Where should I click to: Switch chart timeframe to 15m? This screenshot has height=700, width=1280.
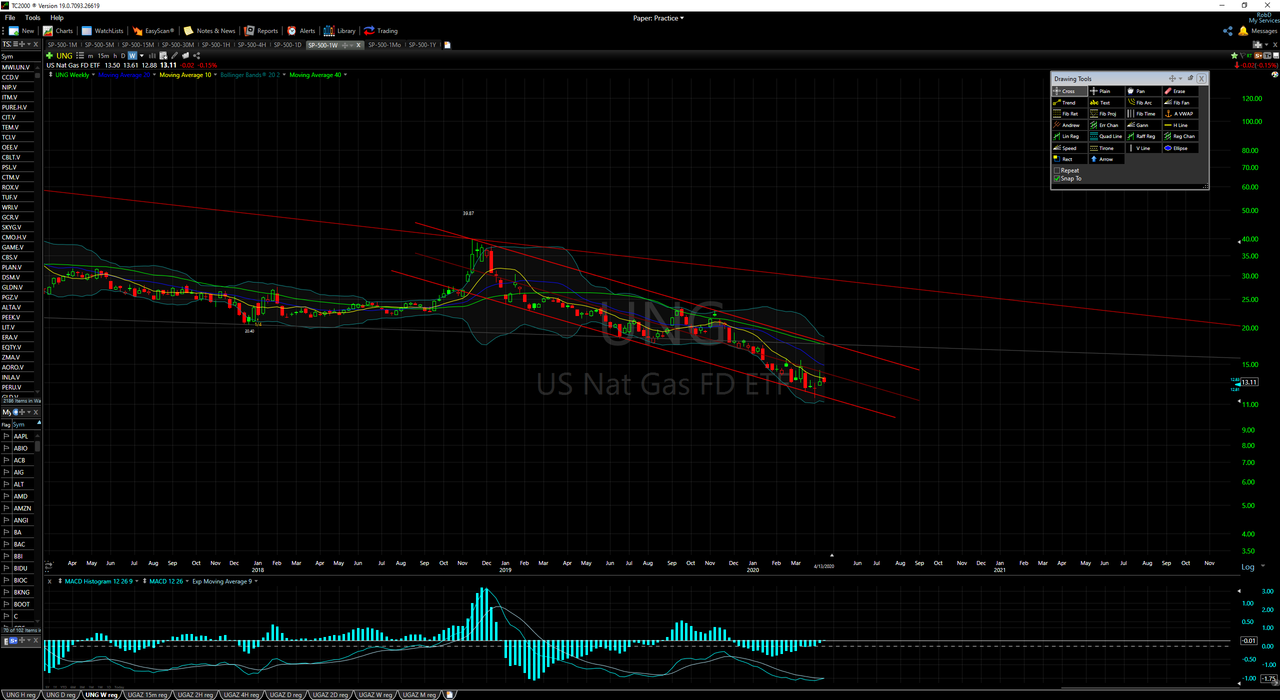click(103, 56)
